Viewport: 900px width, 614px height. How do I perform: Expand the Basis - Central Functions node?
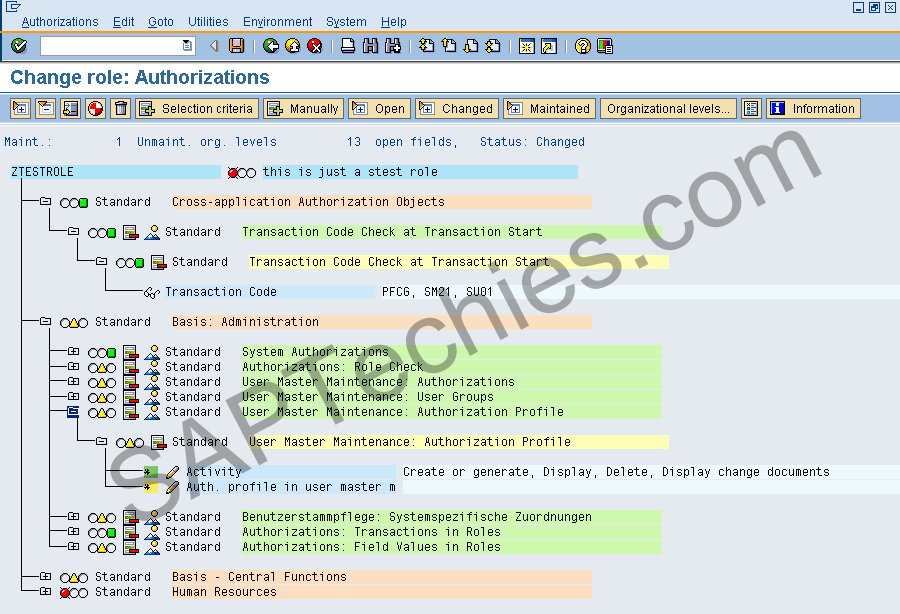[x=46, y=576]
